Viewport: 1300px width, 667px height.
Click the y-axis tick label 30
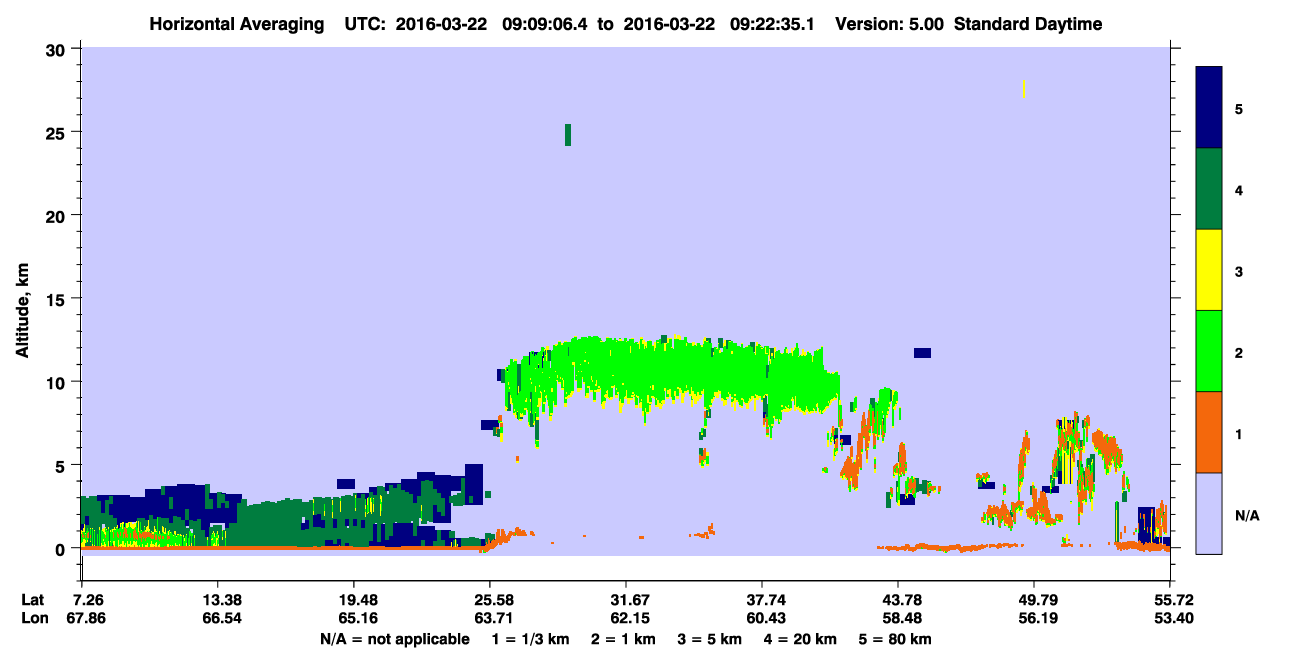[x=58, y=49]
